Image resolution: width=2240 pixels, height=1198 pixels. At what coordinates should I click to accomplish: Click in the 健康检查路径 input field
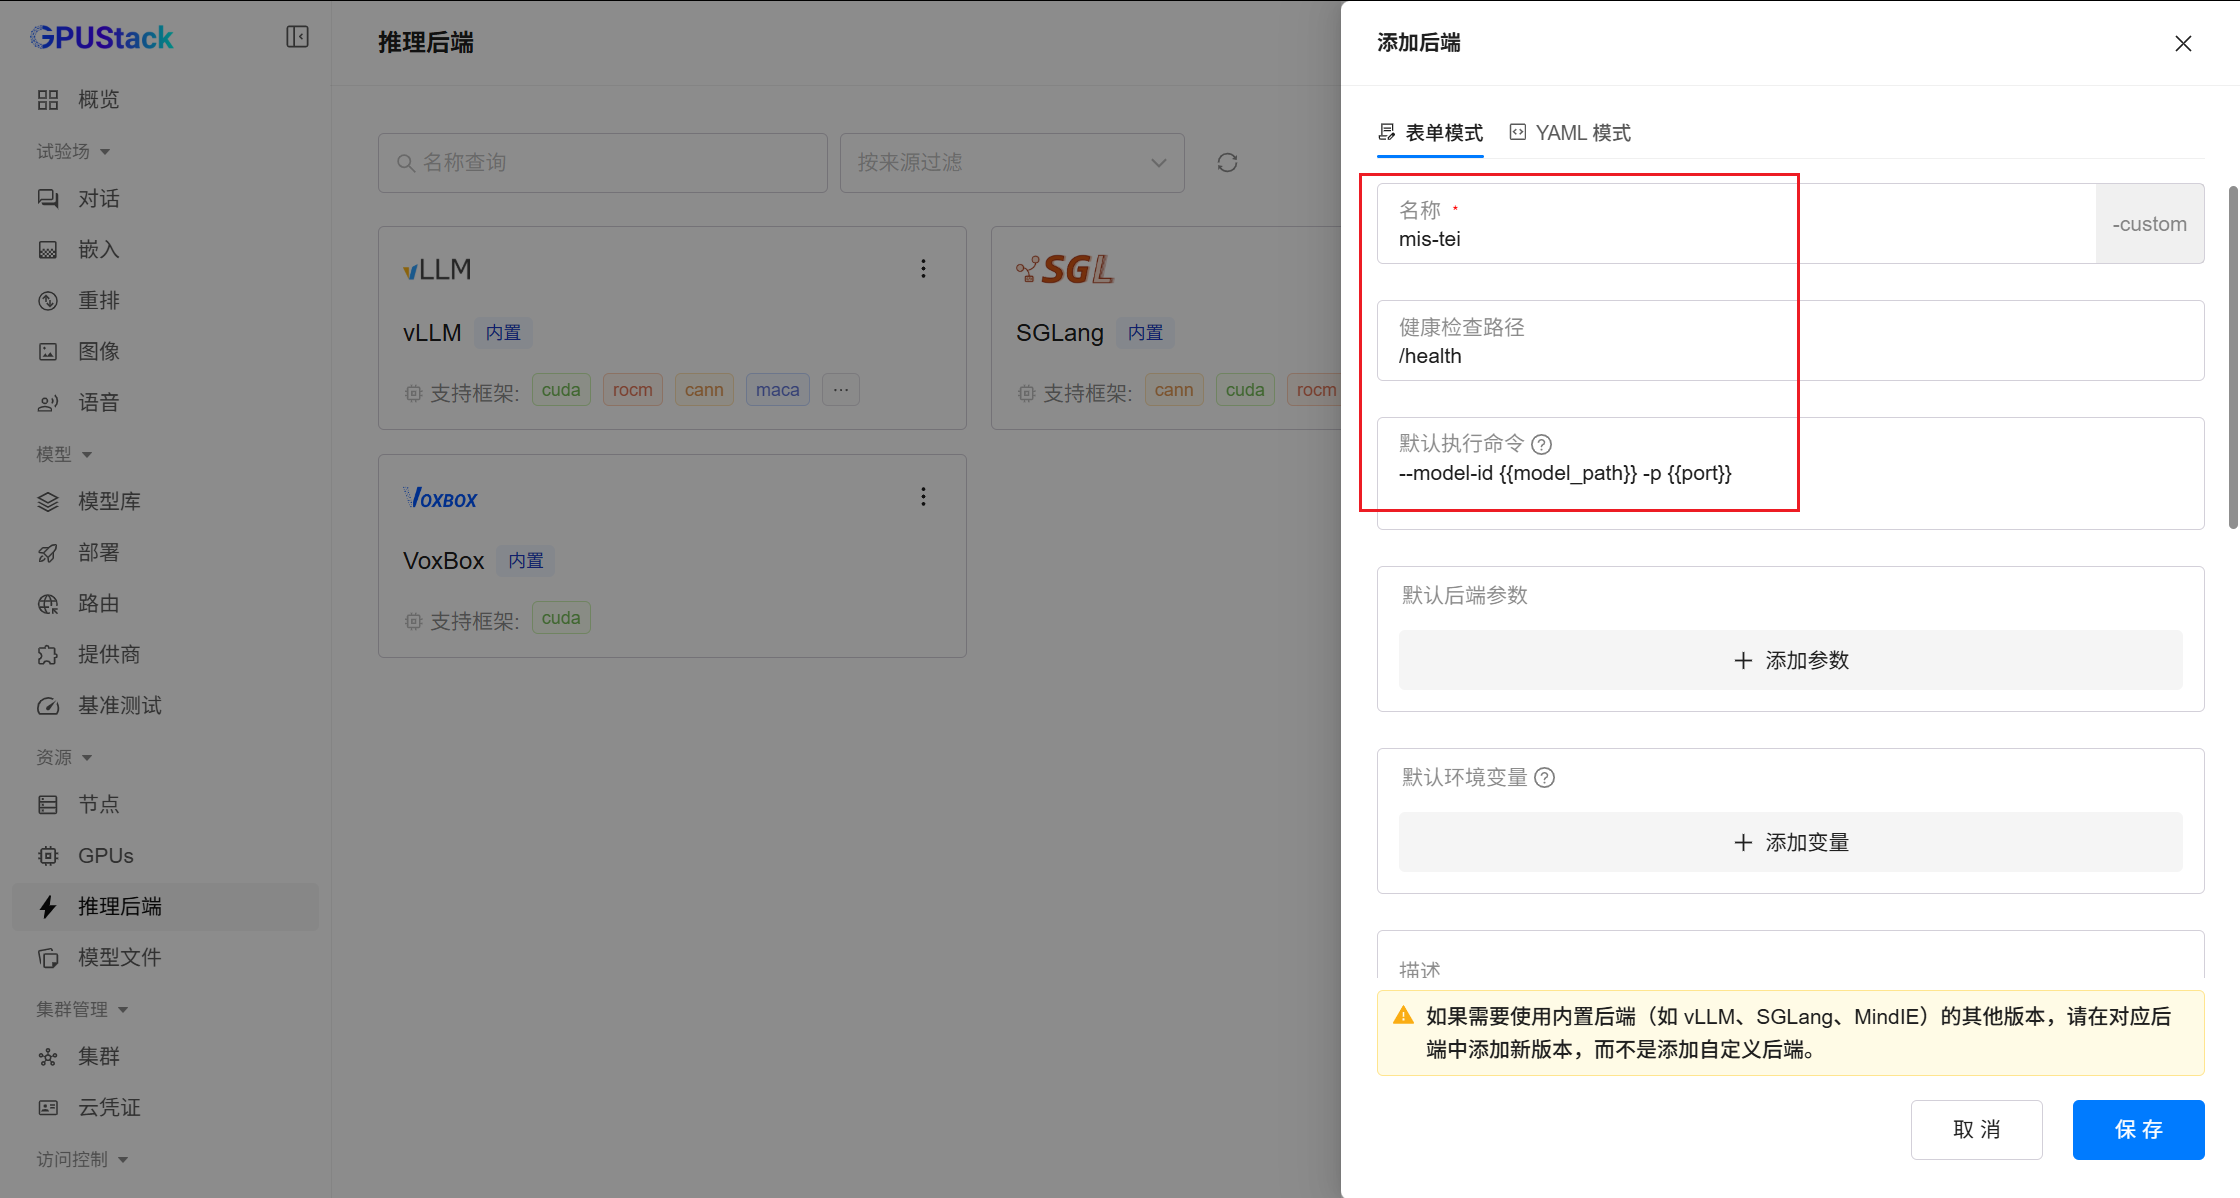click(1790, 356)
